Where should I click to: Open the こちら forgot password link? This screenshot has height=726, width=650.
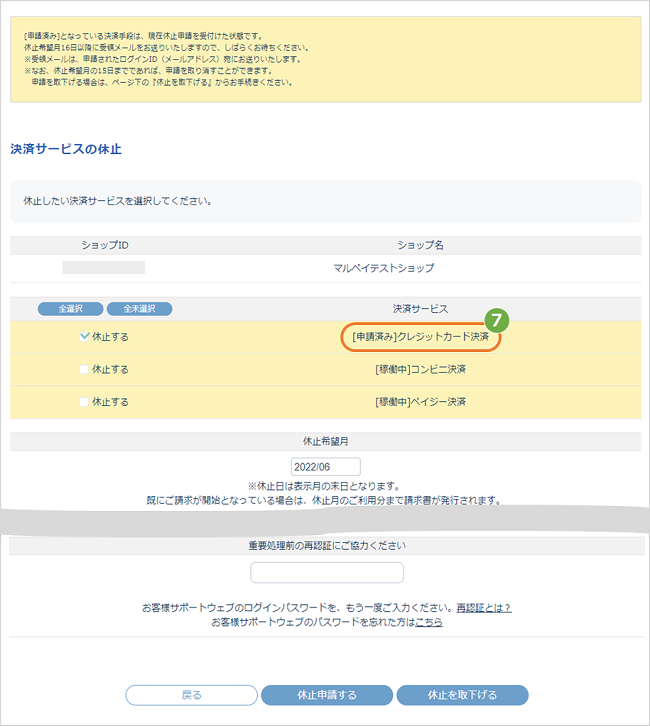[x=429, y=622]
